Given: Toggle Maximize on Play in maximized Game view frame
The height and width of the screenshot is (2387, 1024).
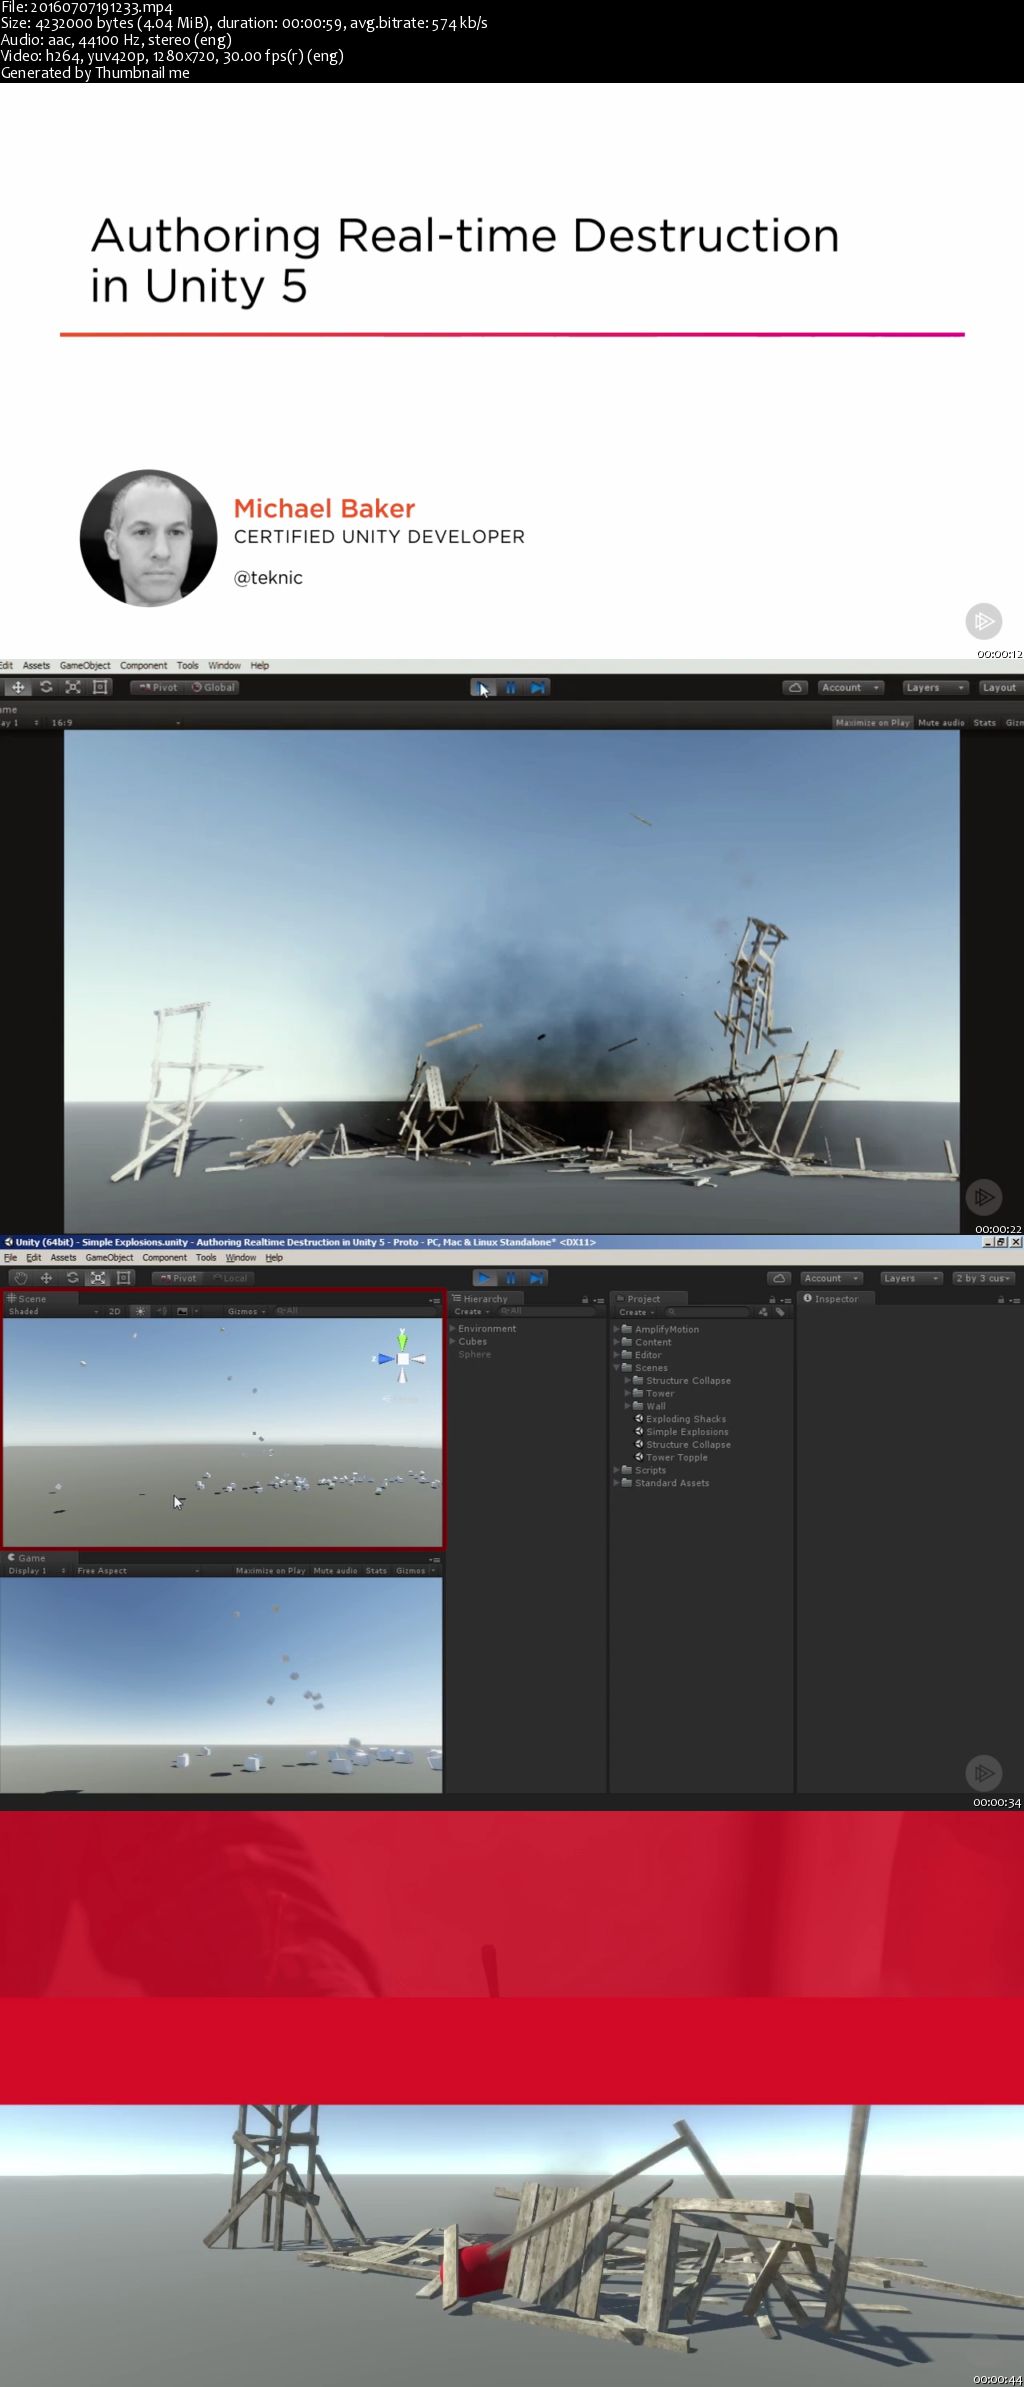Looking at the screenshot, I should point(873,722).
